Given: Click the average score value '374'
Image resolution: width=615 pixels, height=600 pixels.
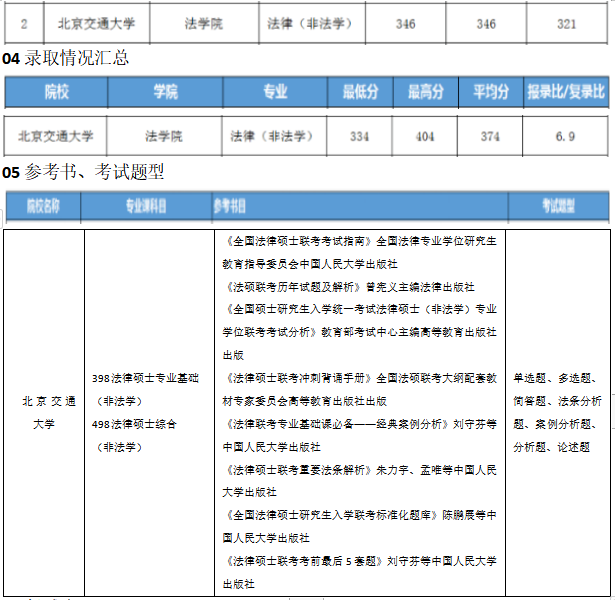Looking at the screenshot, I should click(490, 136).
